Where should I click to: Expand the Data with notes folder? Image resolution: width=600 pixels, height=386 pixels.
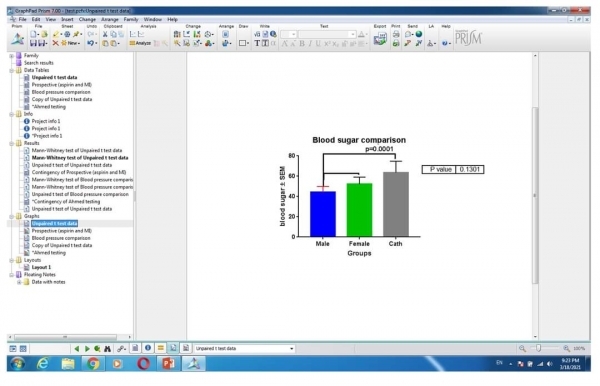click(19, 282)
